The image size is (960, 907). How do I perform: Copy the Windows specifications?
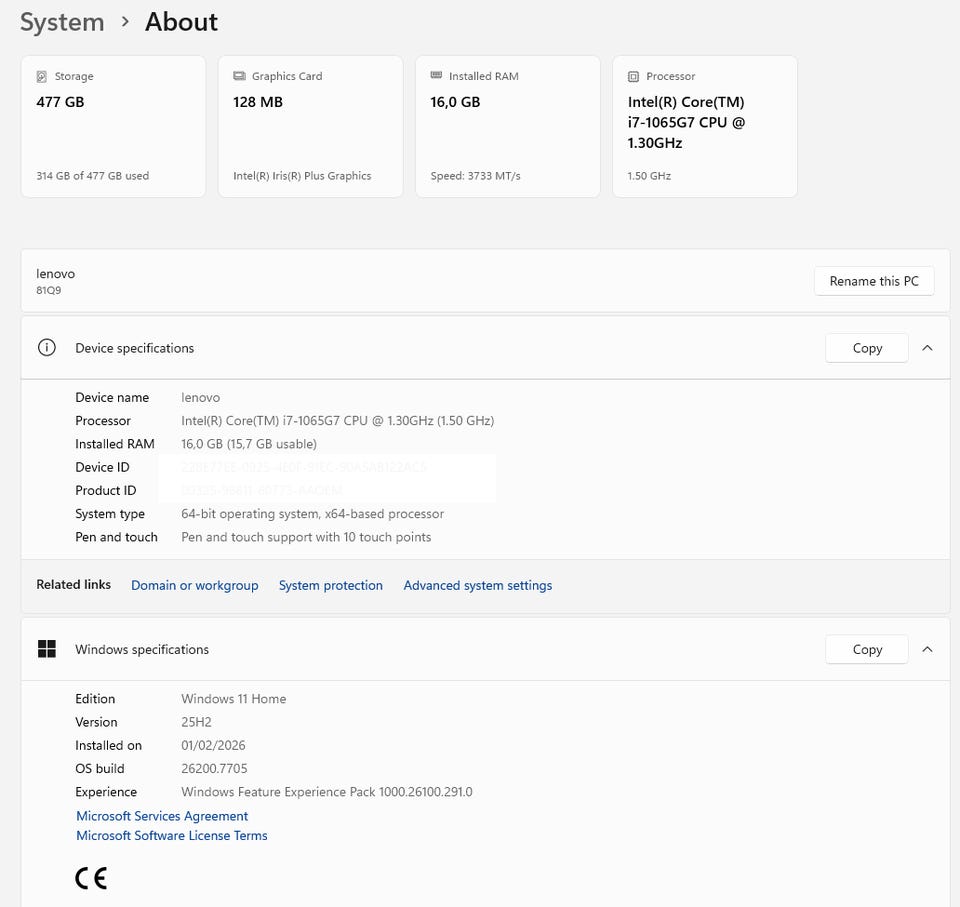(x=867, y=649)
